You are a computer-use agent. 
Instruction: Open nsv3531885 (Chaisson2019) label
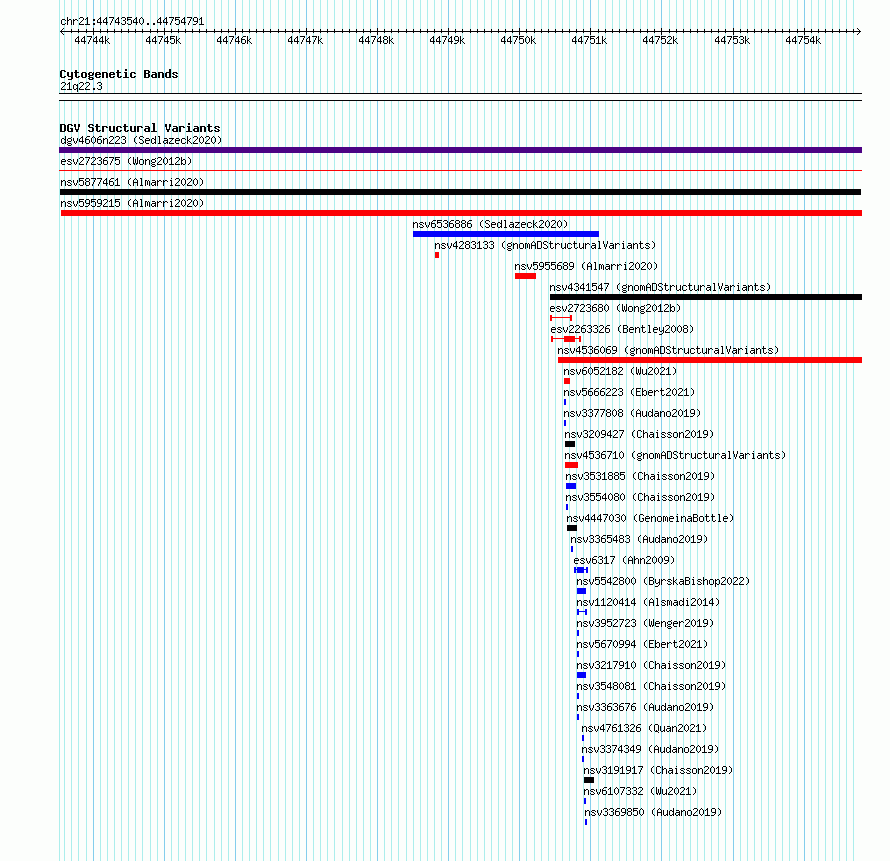tap(640, 476)
